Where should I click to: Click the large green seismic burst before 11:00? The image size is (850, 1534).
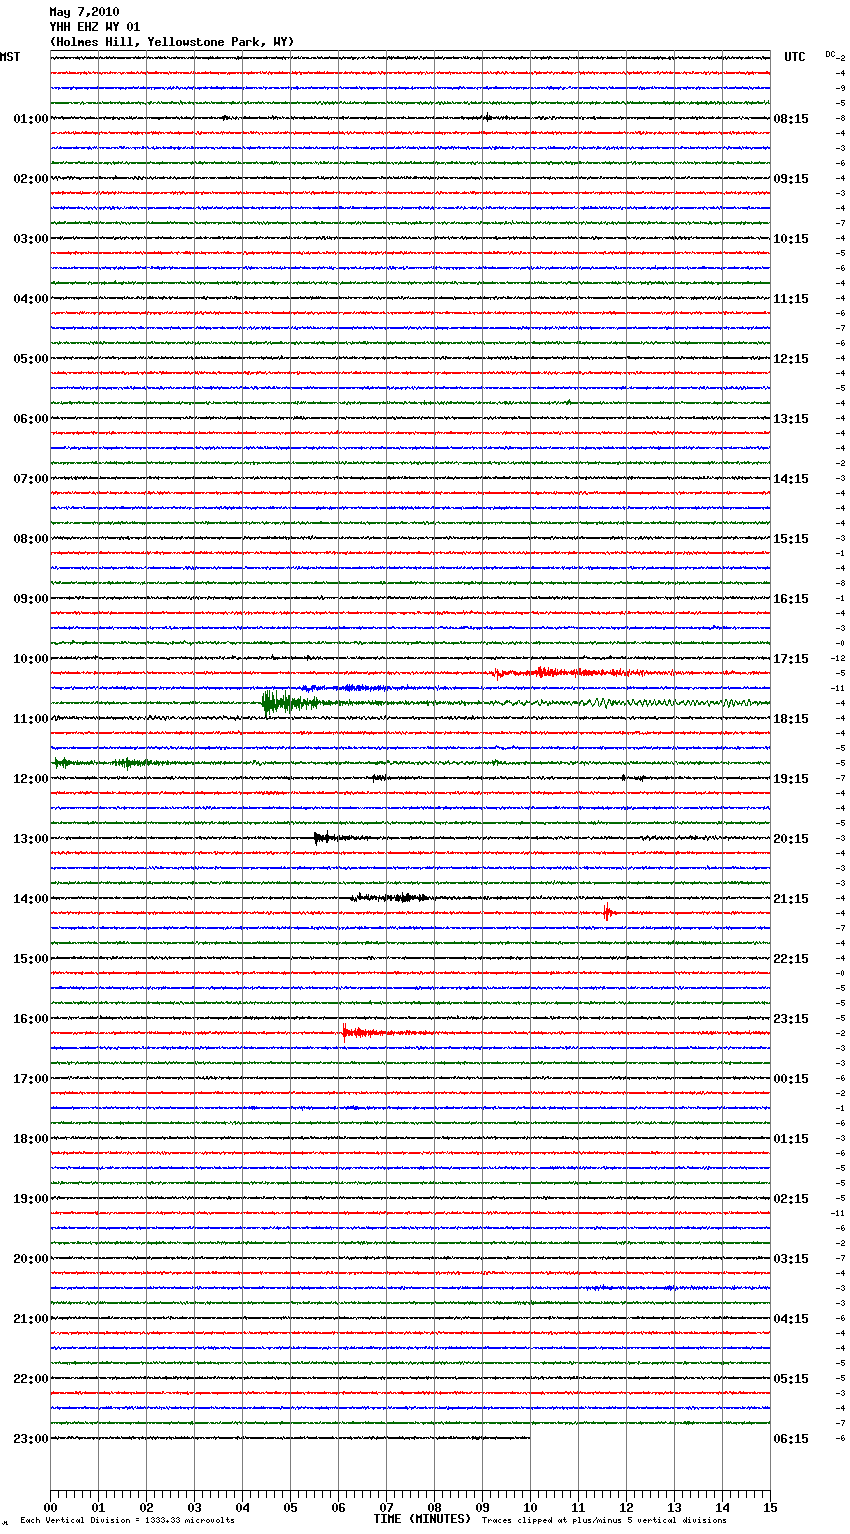[290, 703]
